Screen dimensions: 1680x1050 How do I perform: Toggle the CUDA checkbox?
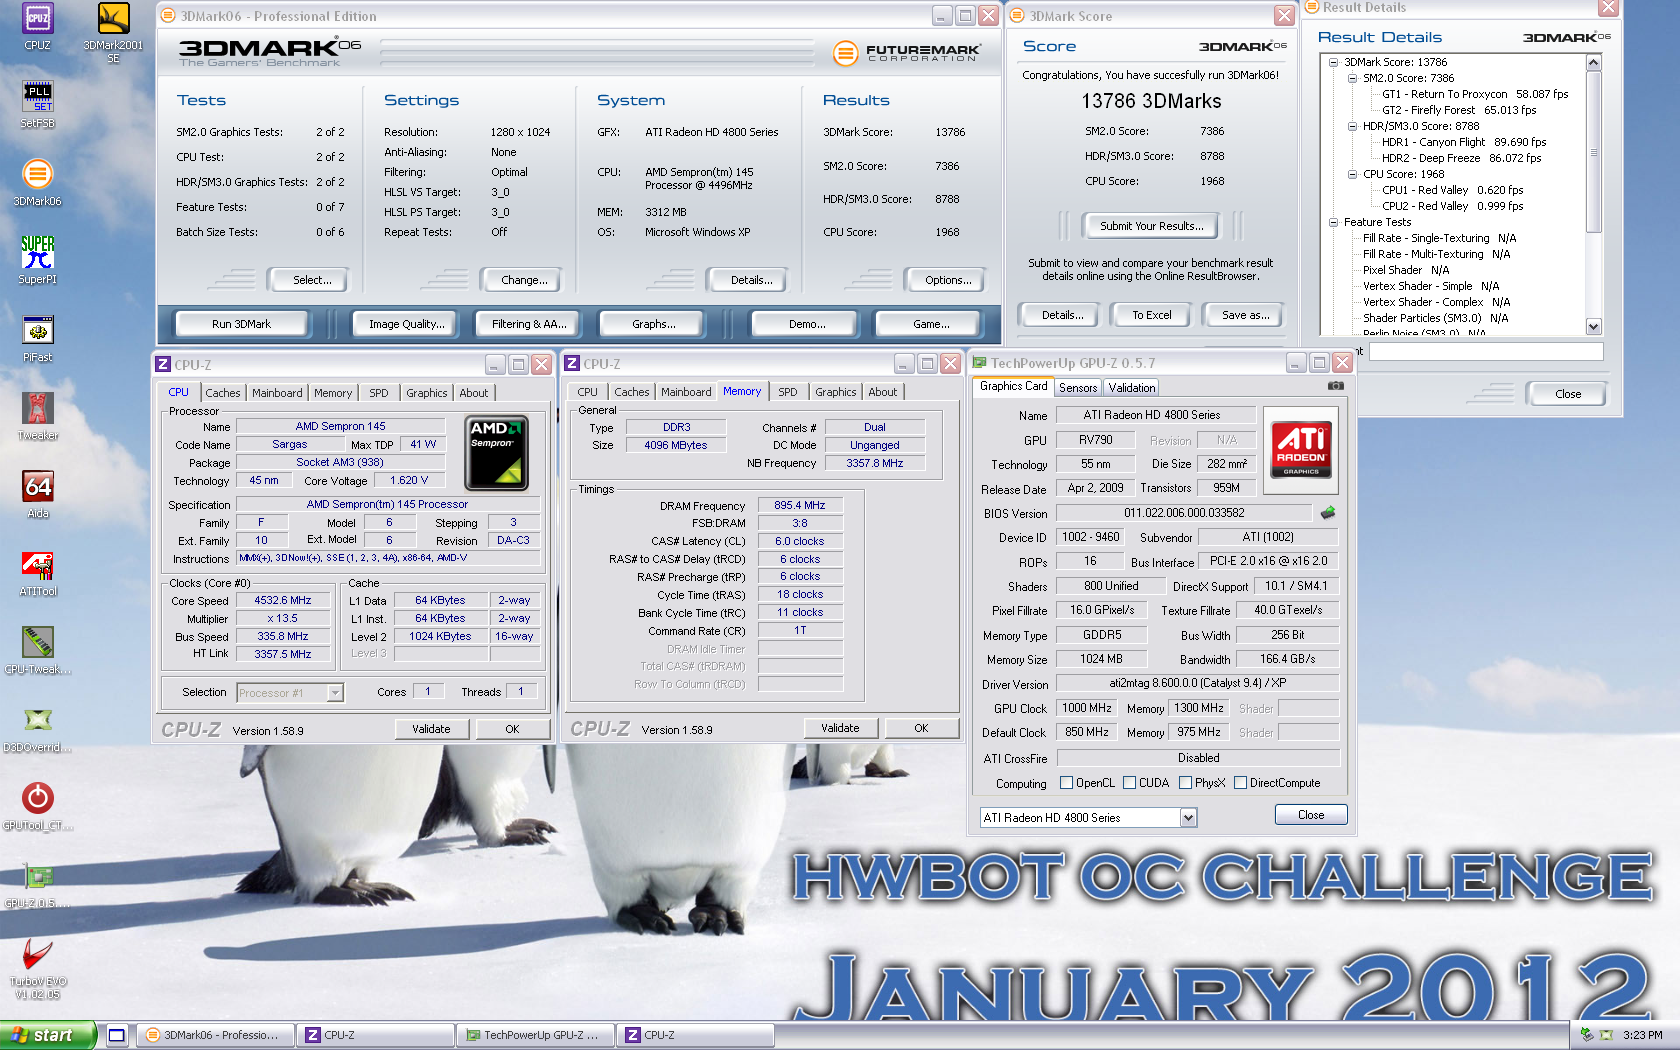tap(1129, 783)
